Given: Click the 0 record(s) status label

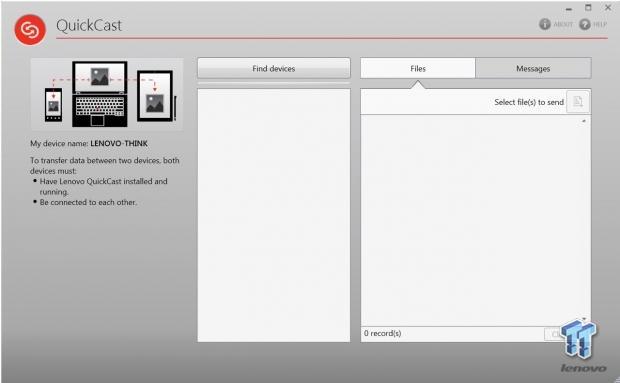Looking at the screenshot, I should (382, 333).
